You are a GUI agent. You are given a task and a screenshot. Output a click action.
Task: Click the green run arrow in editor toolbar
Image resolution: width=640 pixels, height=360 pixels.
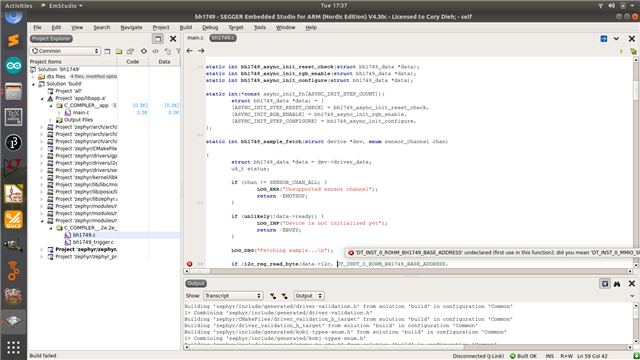[621, 51]
